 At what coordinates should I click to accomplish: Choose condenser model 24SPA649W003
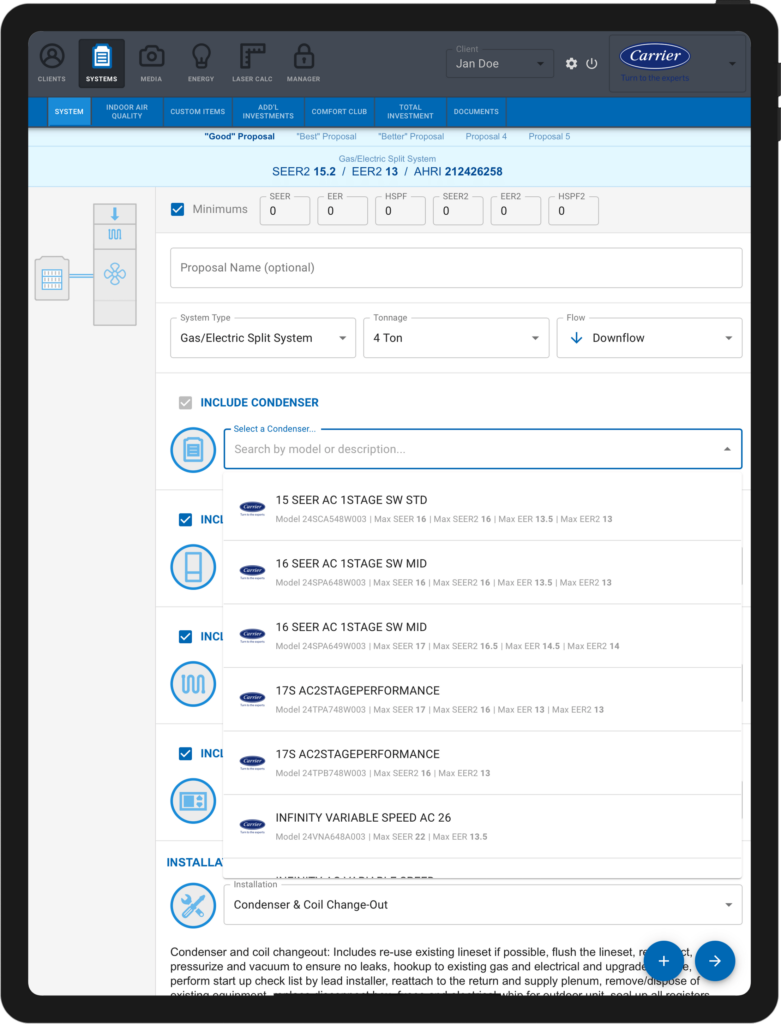click(x=483, y=636)
